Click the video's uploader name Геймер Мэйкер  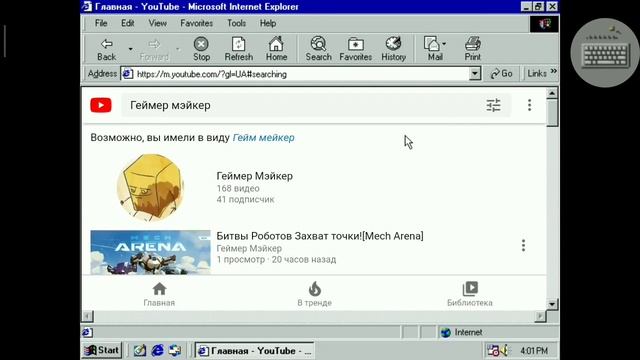(249, 248)
